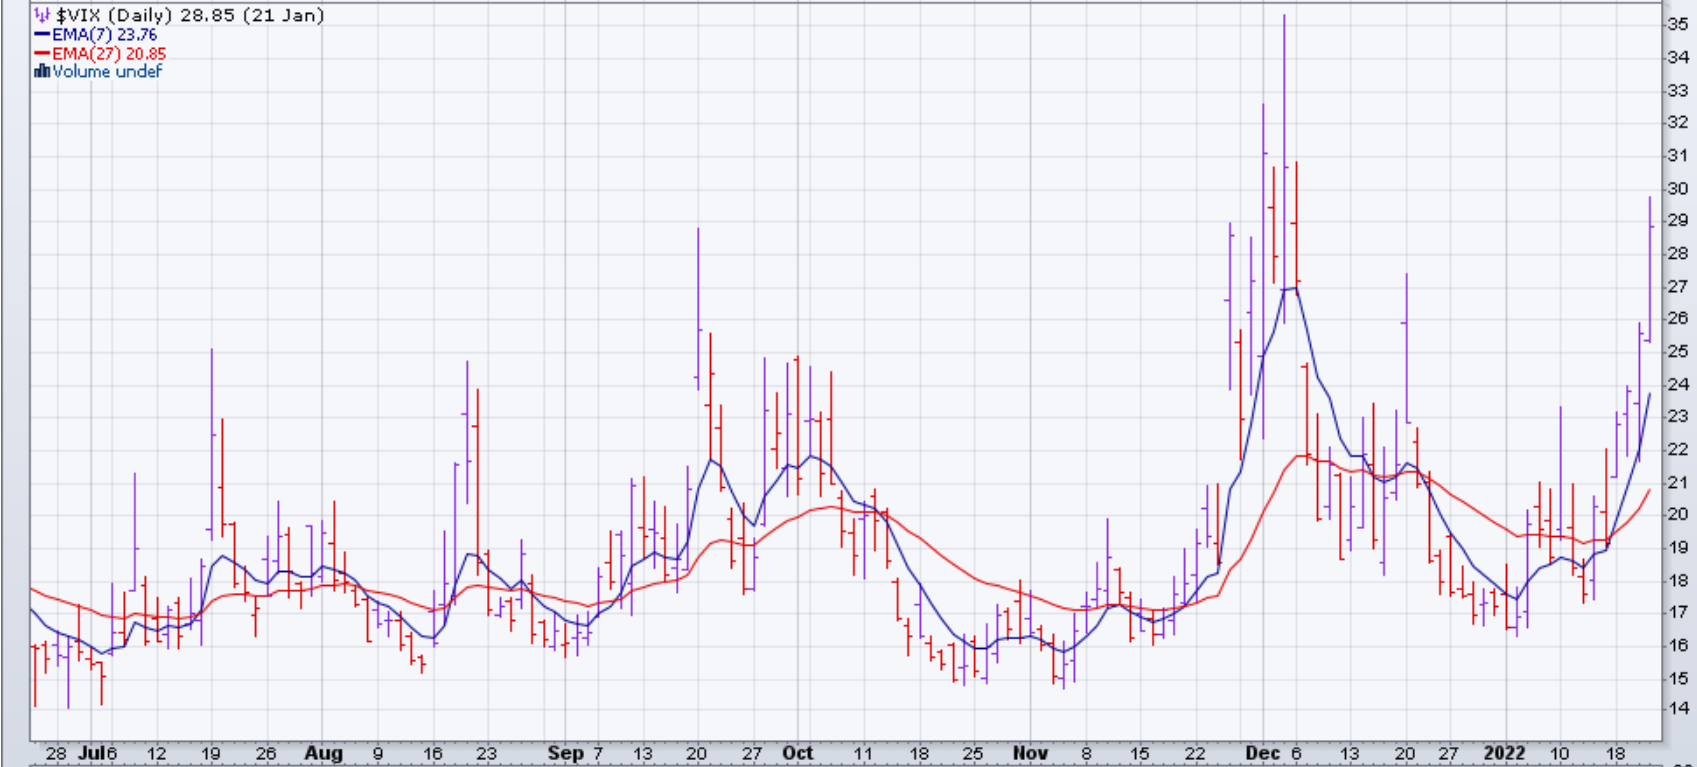Click the 35 value on price axis

coord(1677,25)
